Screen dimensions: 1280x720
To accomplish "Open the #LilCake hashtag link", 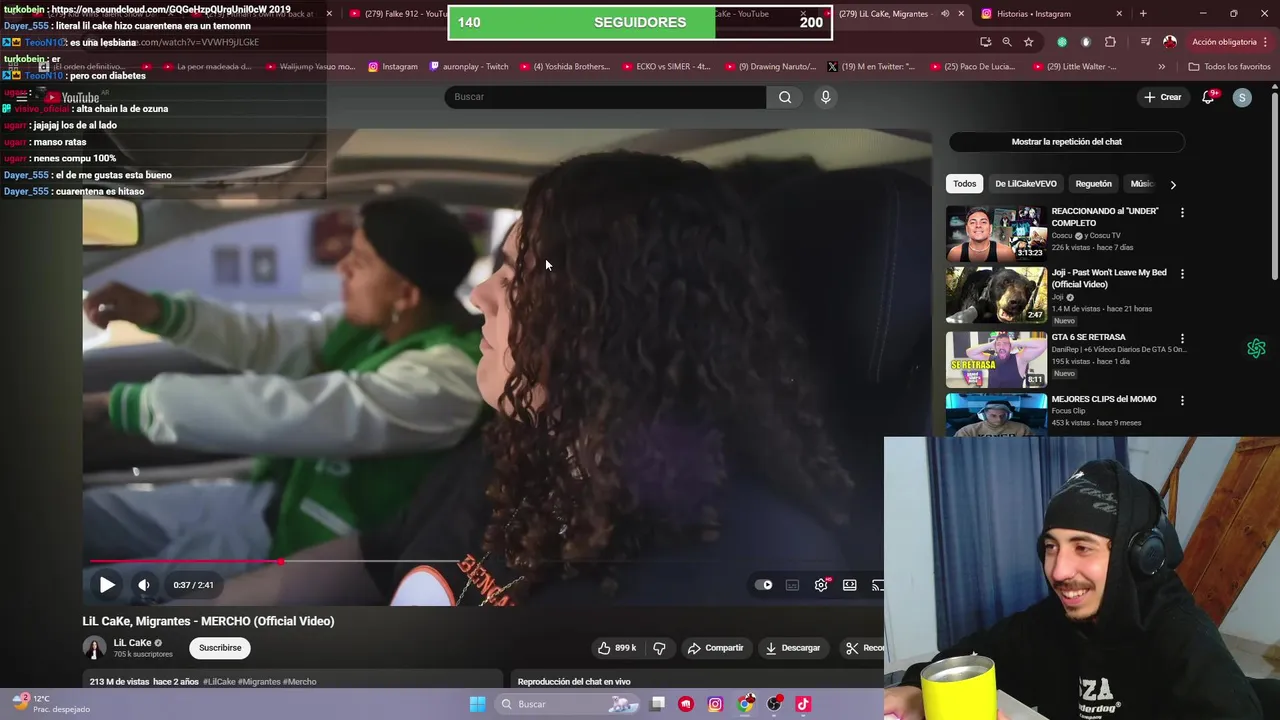I will click(x=220, y=682).
